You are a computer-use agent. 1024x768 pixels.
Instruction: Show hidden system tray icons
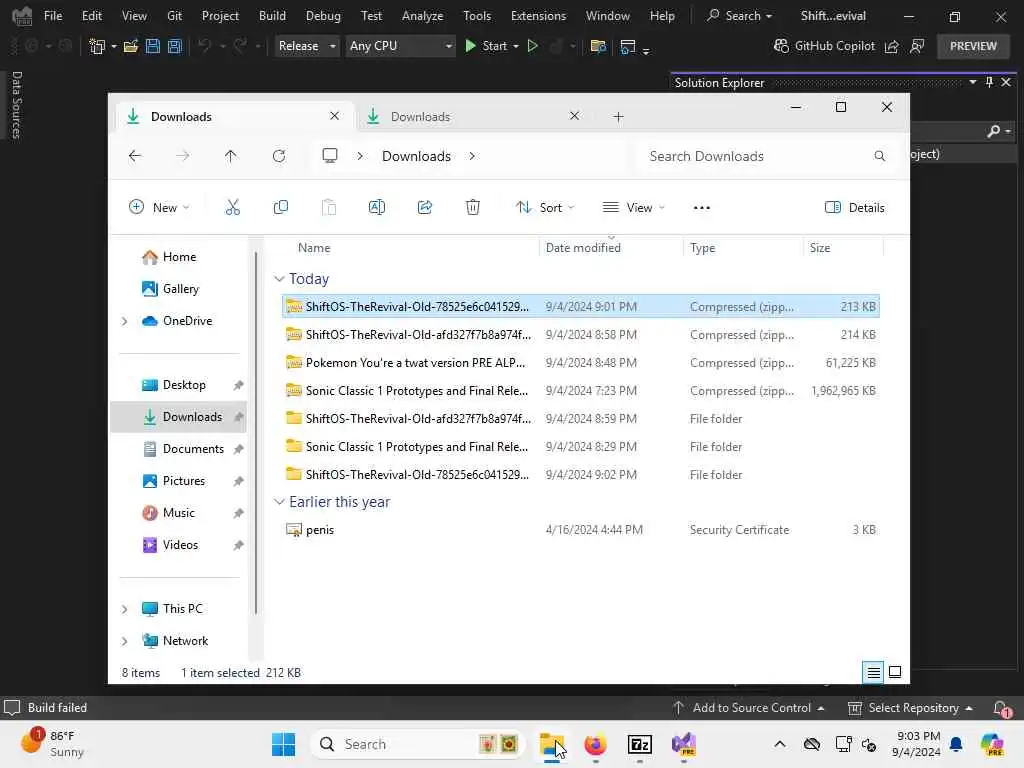(780, 744)
